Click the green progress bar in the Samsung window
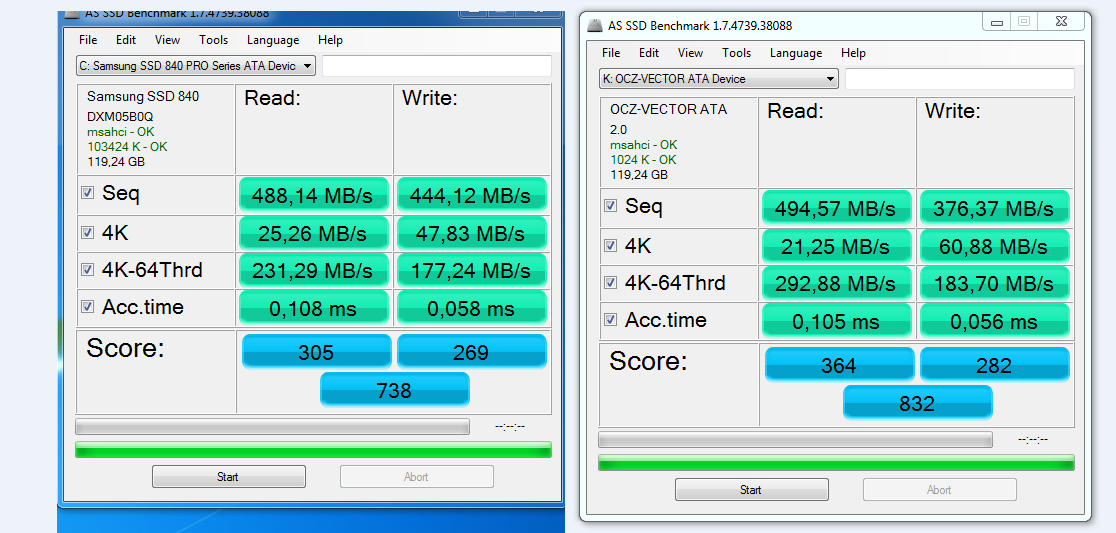Viewport: 1116px width, 533px height. tap(314, 450)
